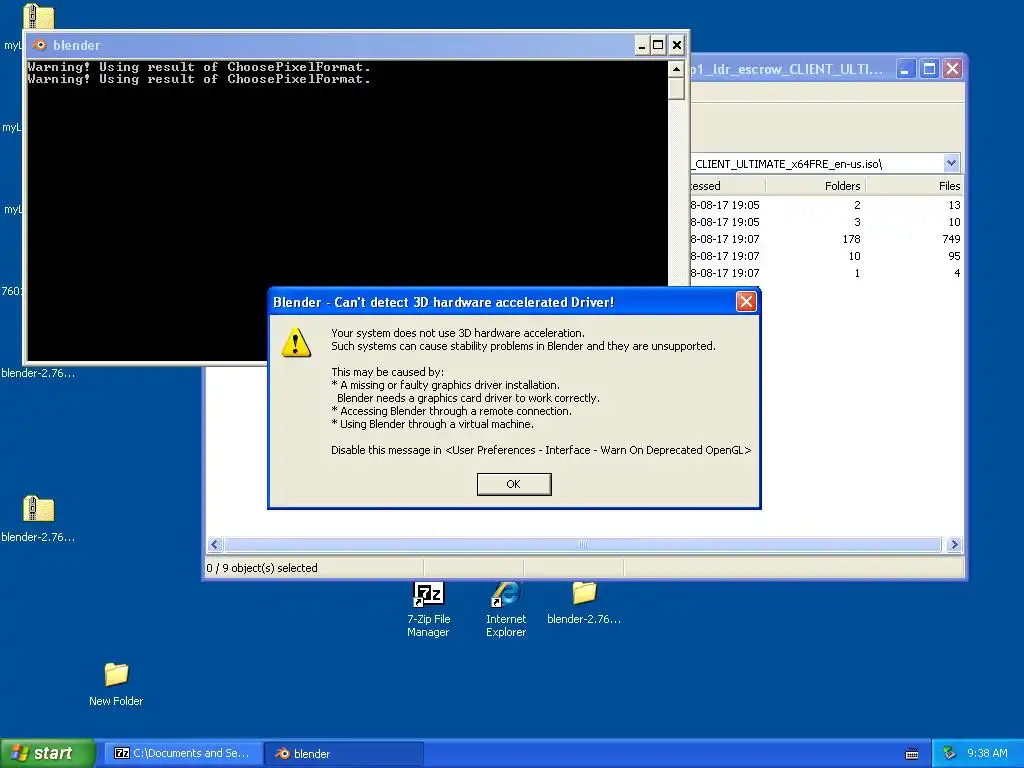Maximize the 7-Zip window
The image size is (1024, 768).
[929, 69]
